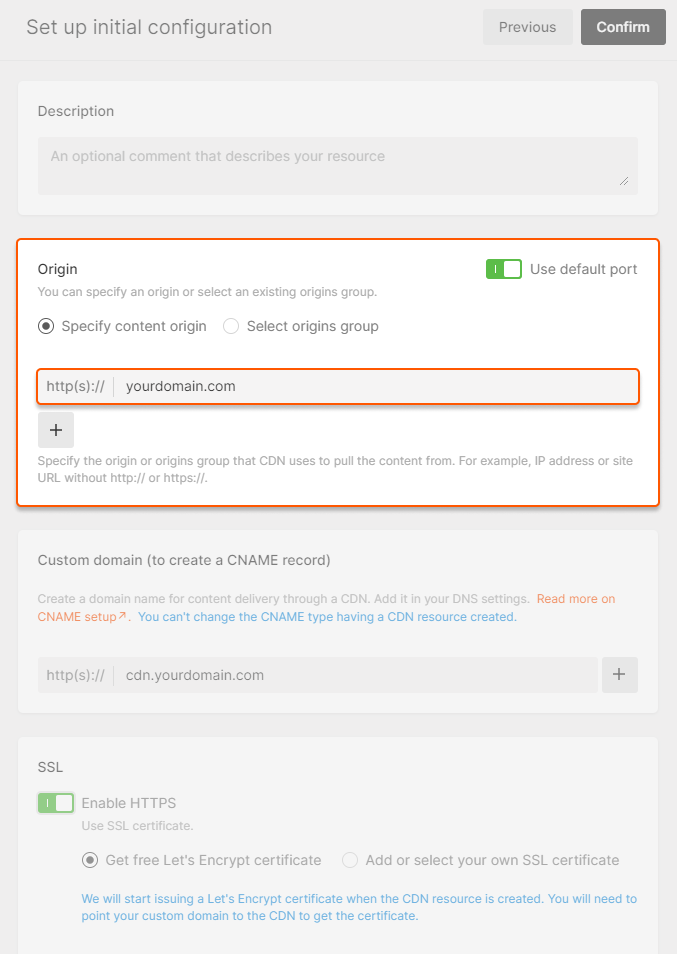Click the plus icon to add another origin

click(x=56, y=429)
